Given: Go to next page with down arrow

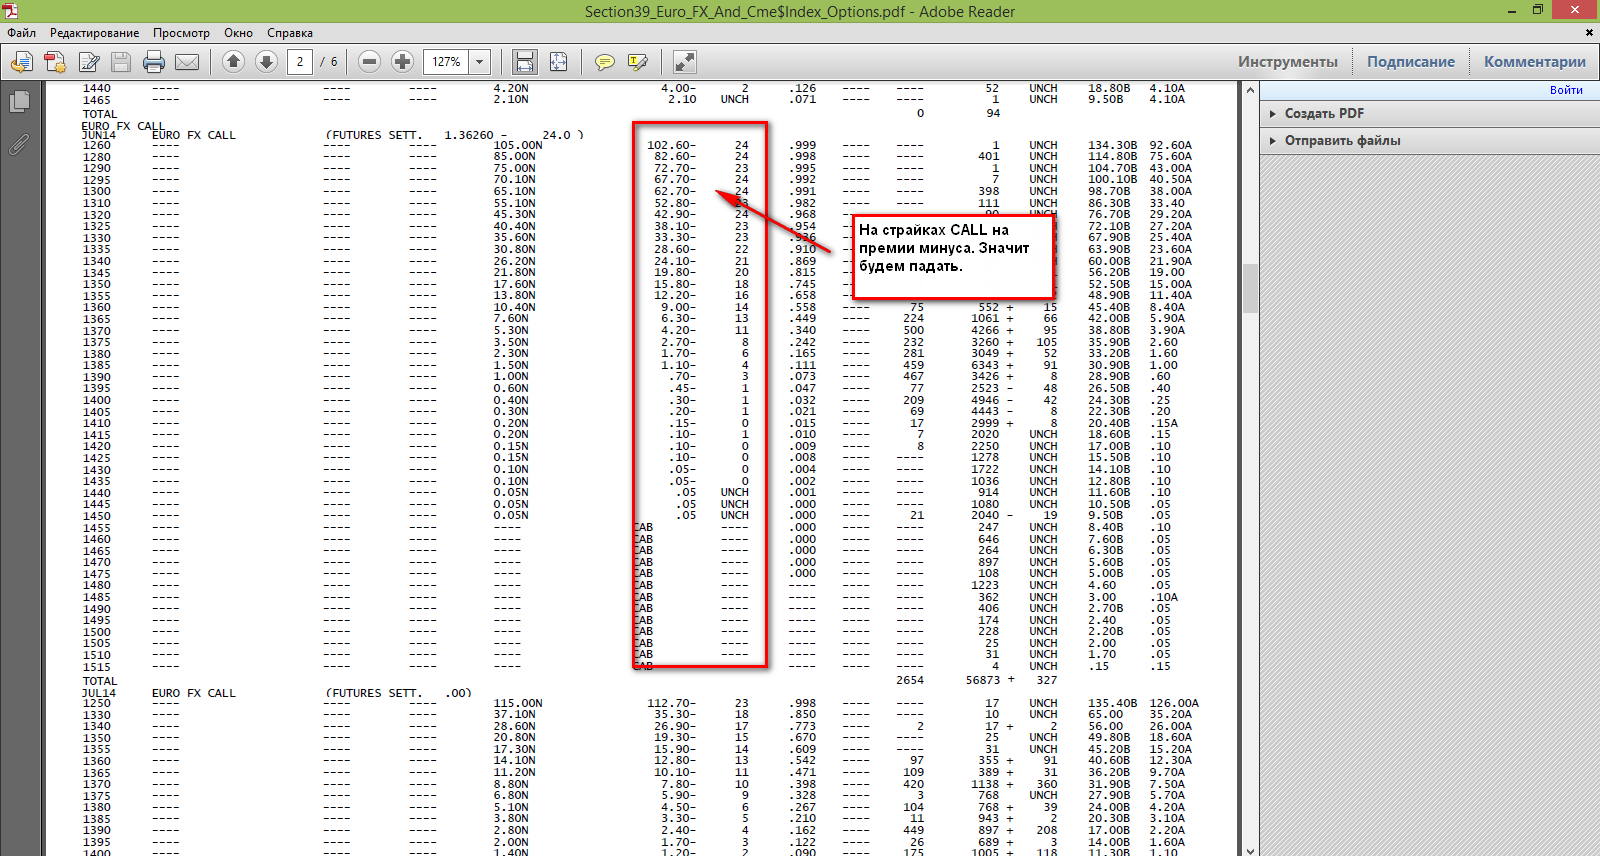Looking at the screenshot, I should click(266, 62).
